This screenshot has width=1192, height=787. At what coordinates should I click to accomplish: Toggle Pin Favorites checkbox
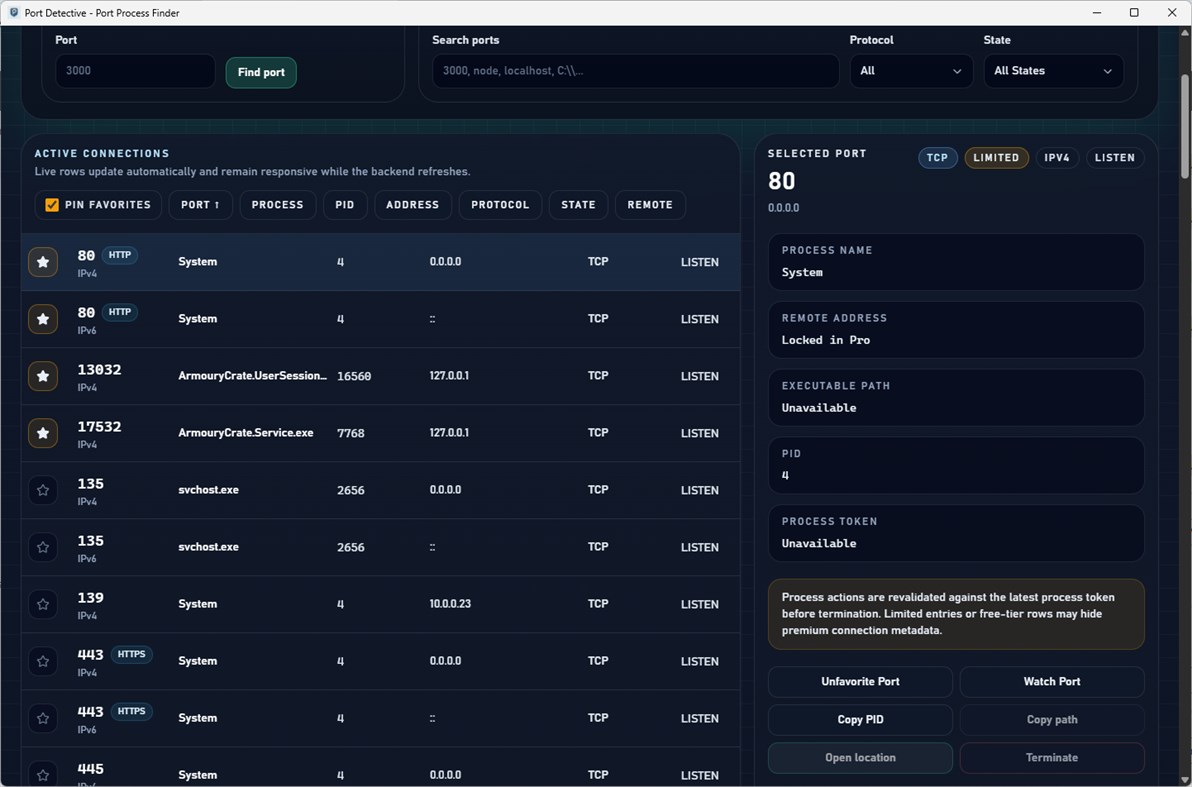(x=52, y=205)
